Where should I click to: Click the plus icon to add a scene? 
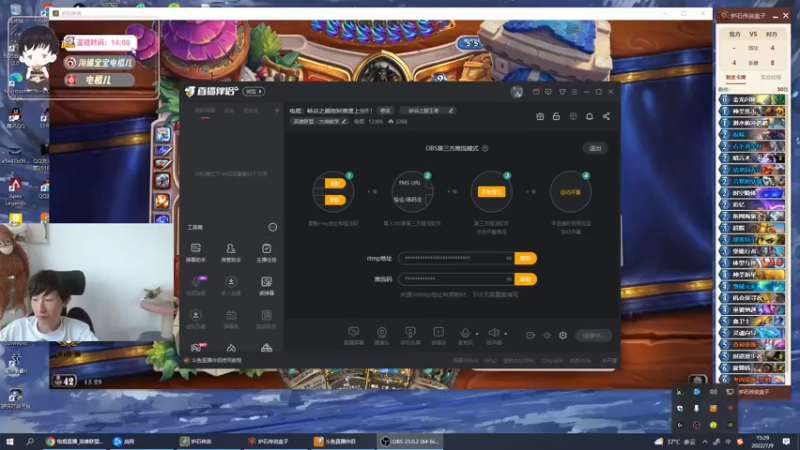click(x=277, y=110)
